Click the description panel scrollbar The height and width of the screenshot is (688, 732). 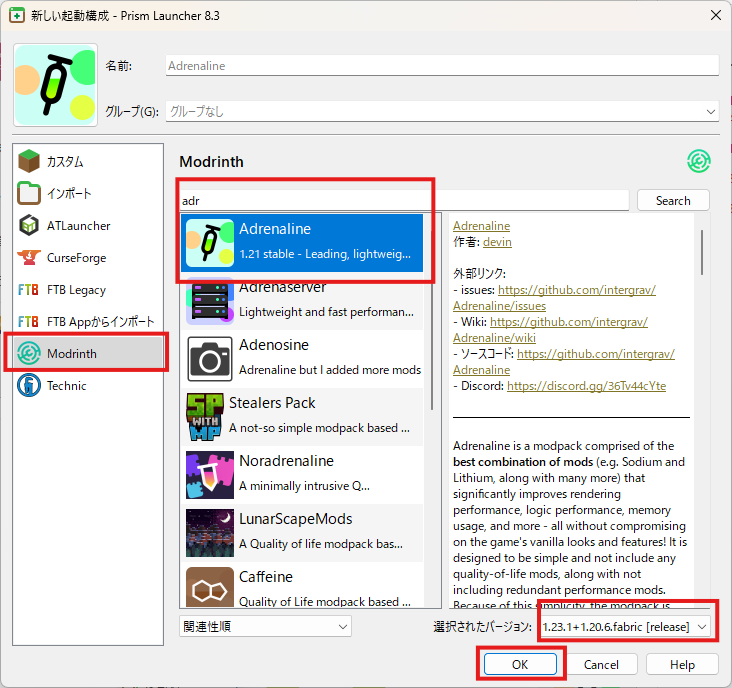pos(702,252)
